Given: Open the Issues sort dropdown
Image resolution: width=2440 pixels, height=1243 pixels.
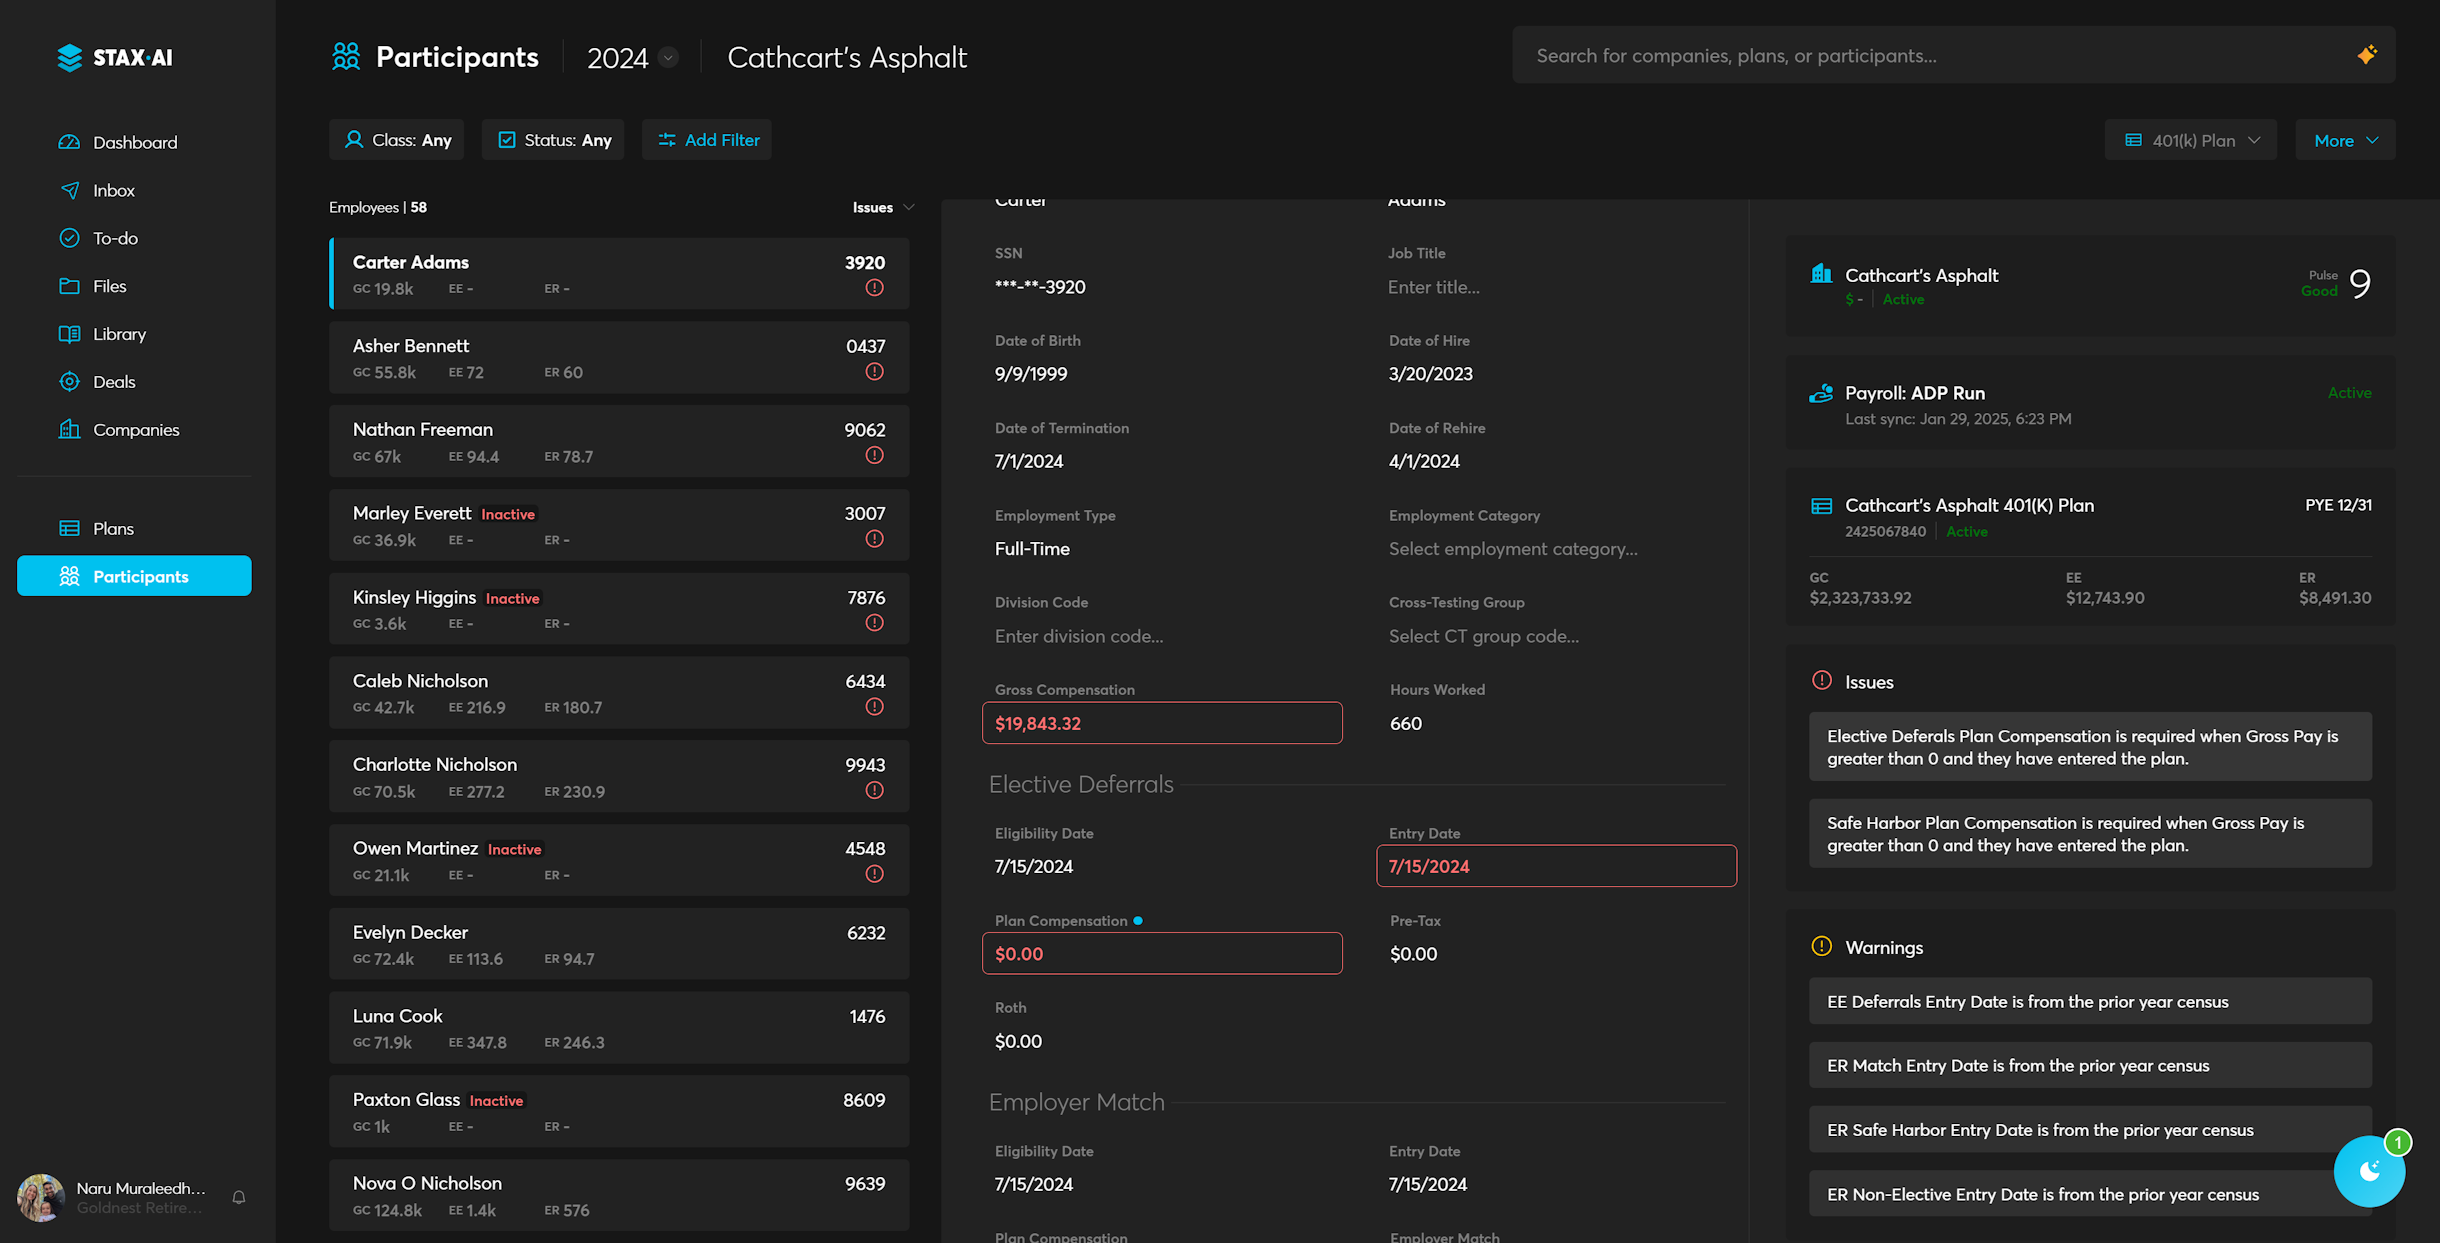Looking at the screenshot, I should [882, 207].
